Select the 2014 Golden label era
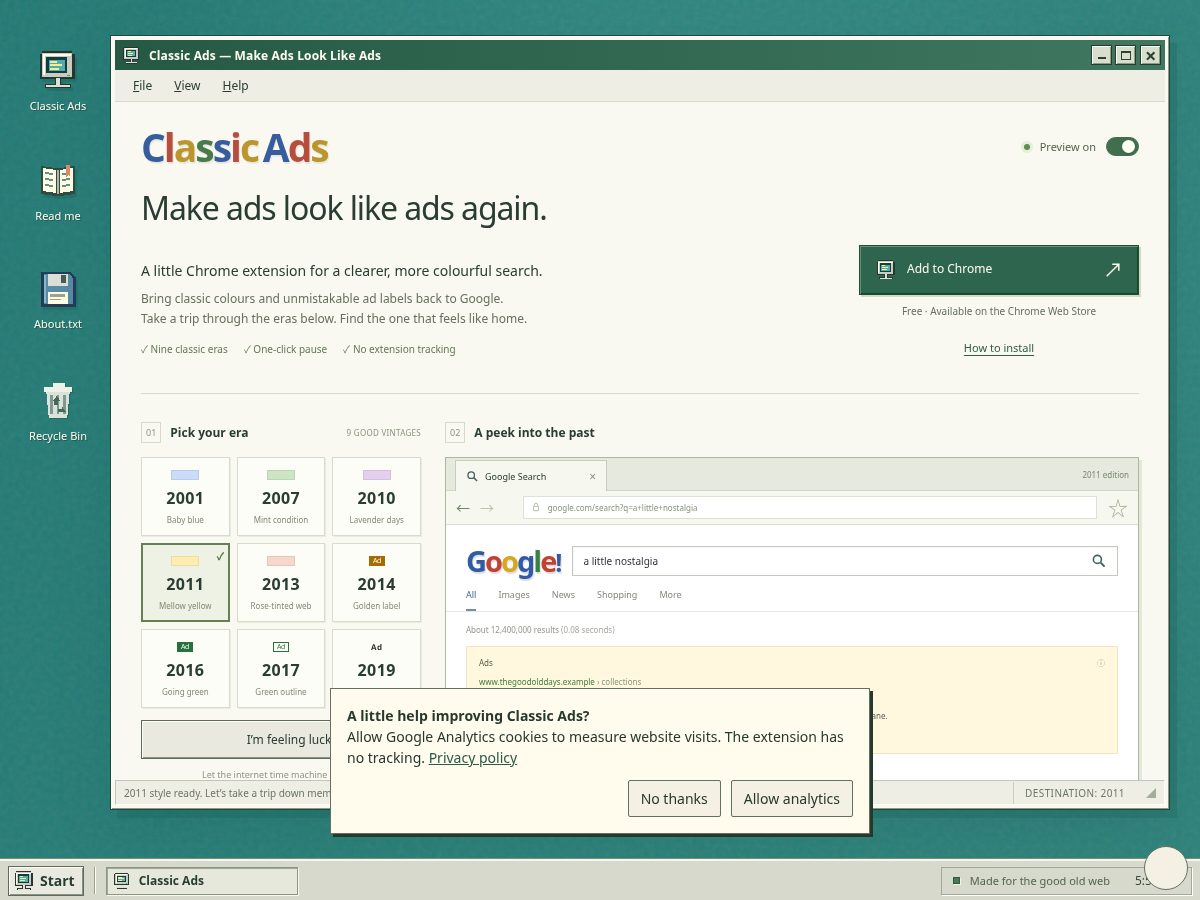Image resolution: width=1200 pixels, height=900 pixels. [376, 582]
